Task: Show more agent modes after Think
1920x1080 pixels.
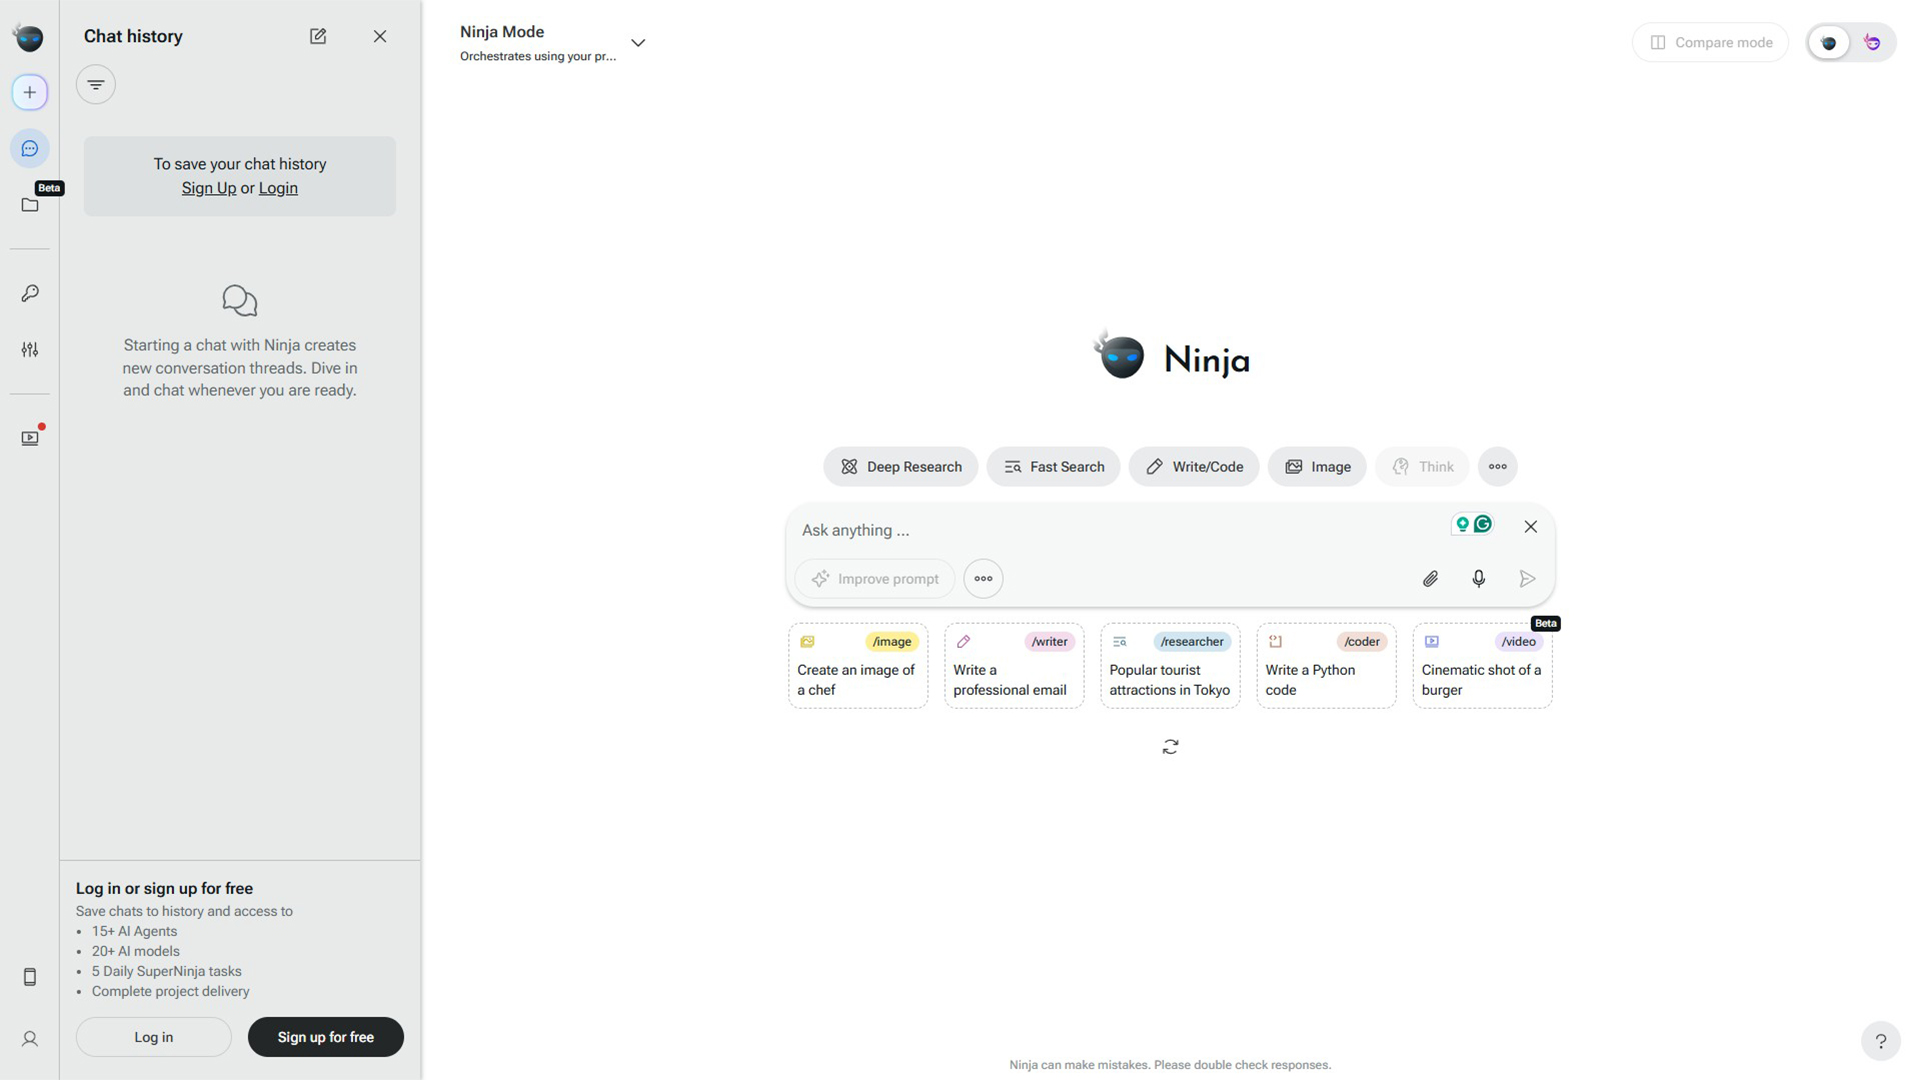Action: 1497,467
